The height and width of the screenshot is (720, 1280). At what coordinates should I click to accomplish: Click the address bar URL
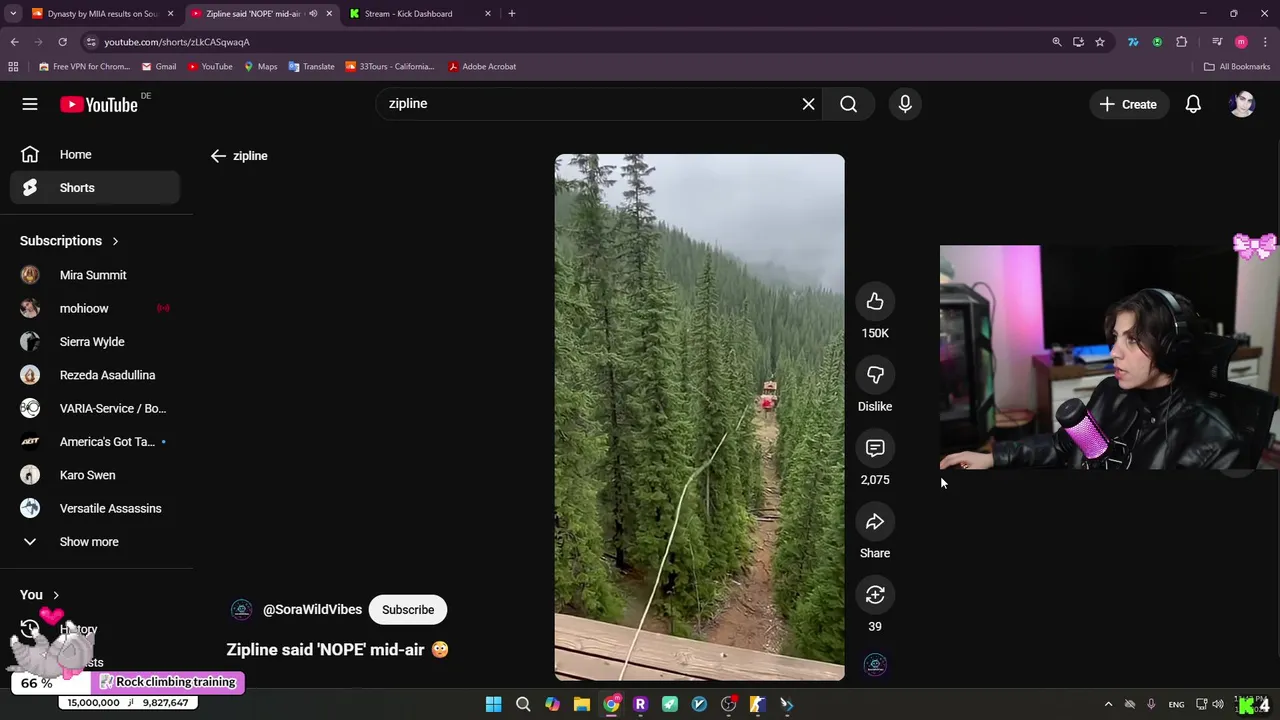[177, 42]
